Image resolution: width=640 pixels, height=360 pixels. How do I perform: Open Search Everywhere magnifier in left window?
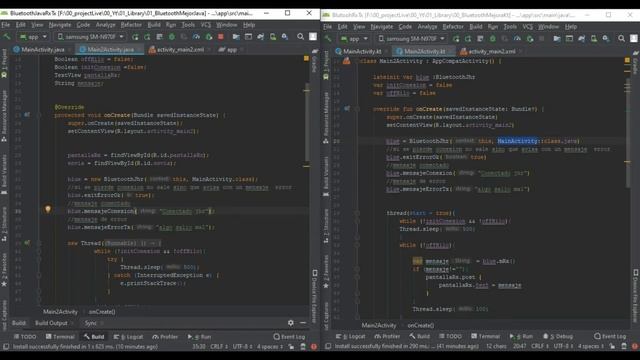(300, 37)
